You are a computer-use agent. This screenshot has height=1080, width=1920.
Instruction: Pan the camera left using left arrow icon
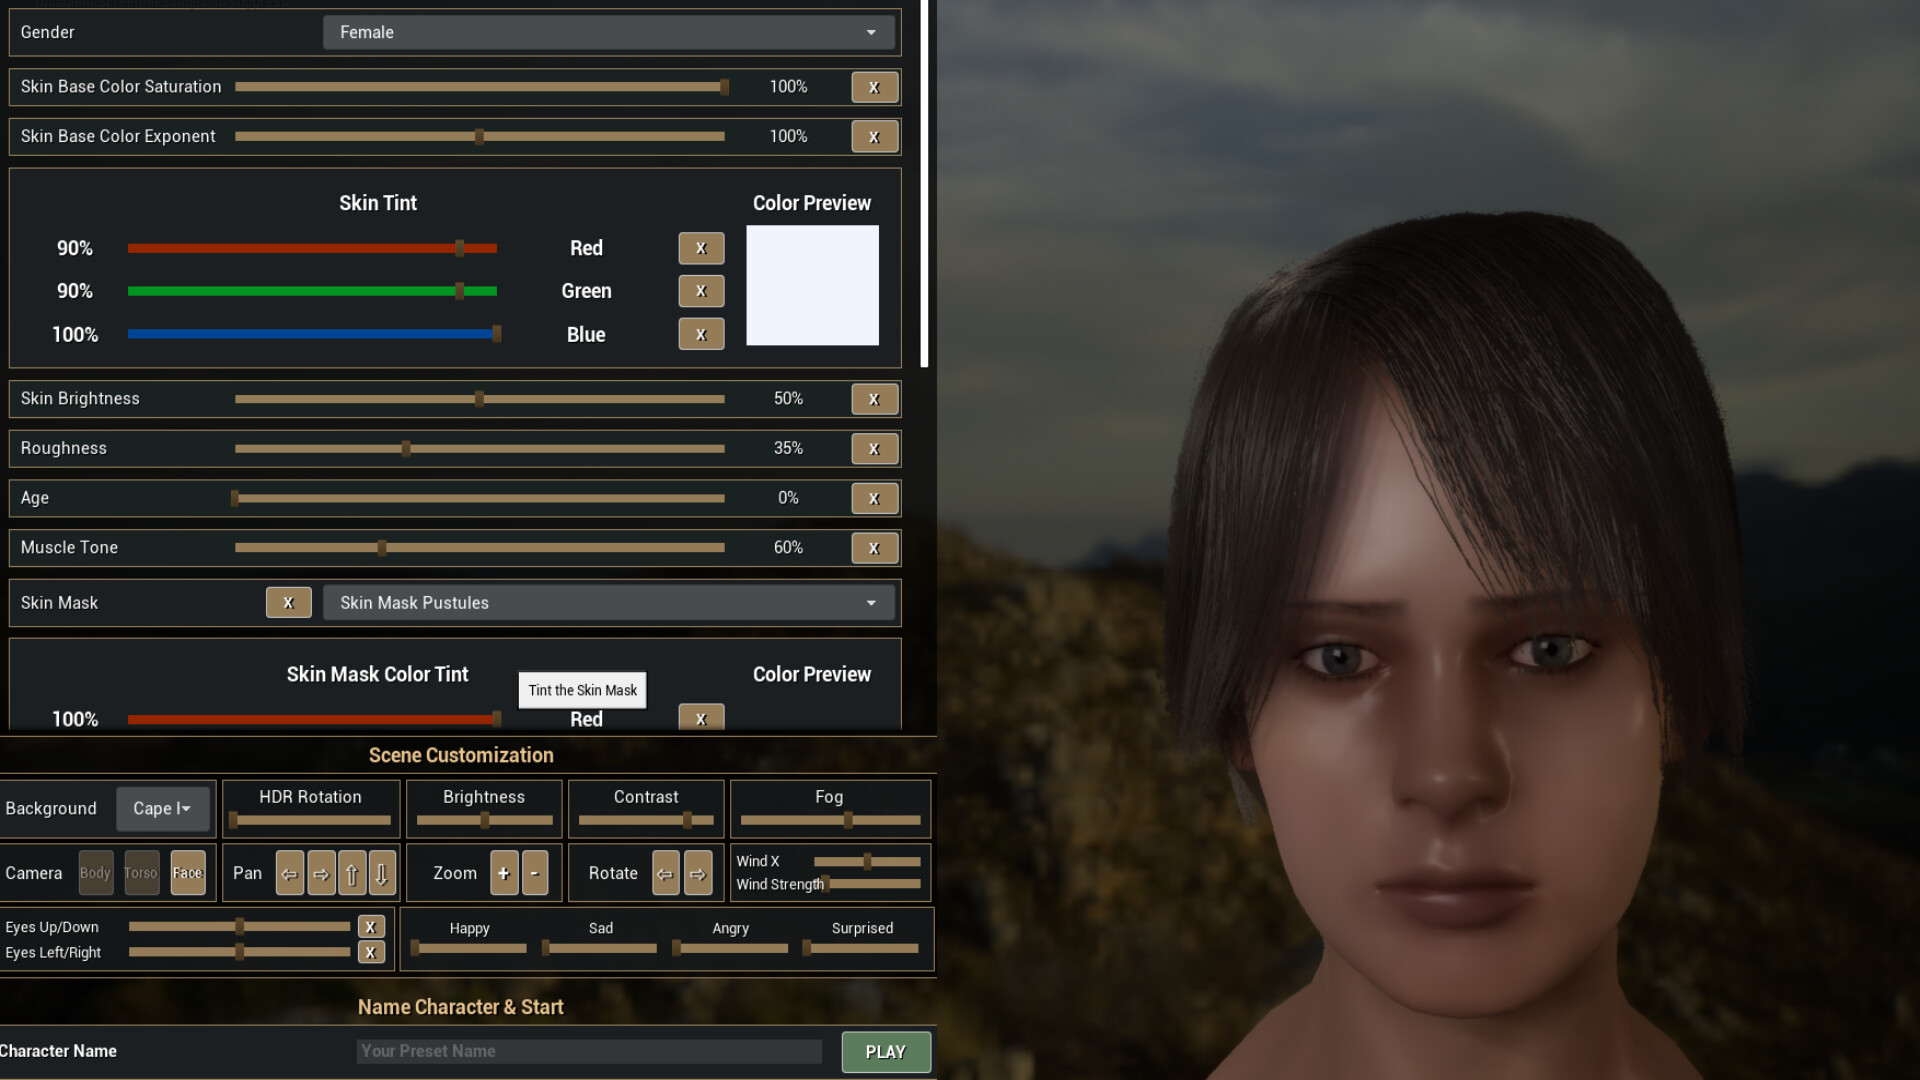click(290, 873)
